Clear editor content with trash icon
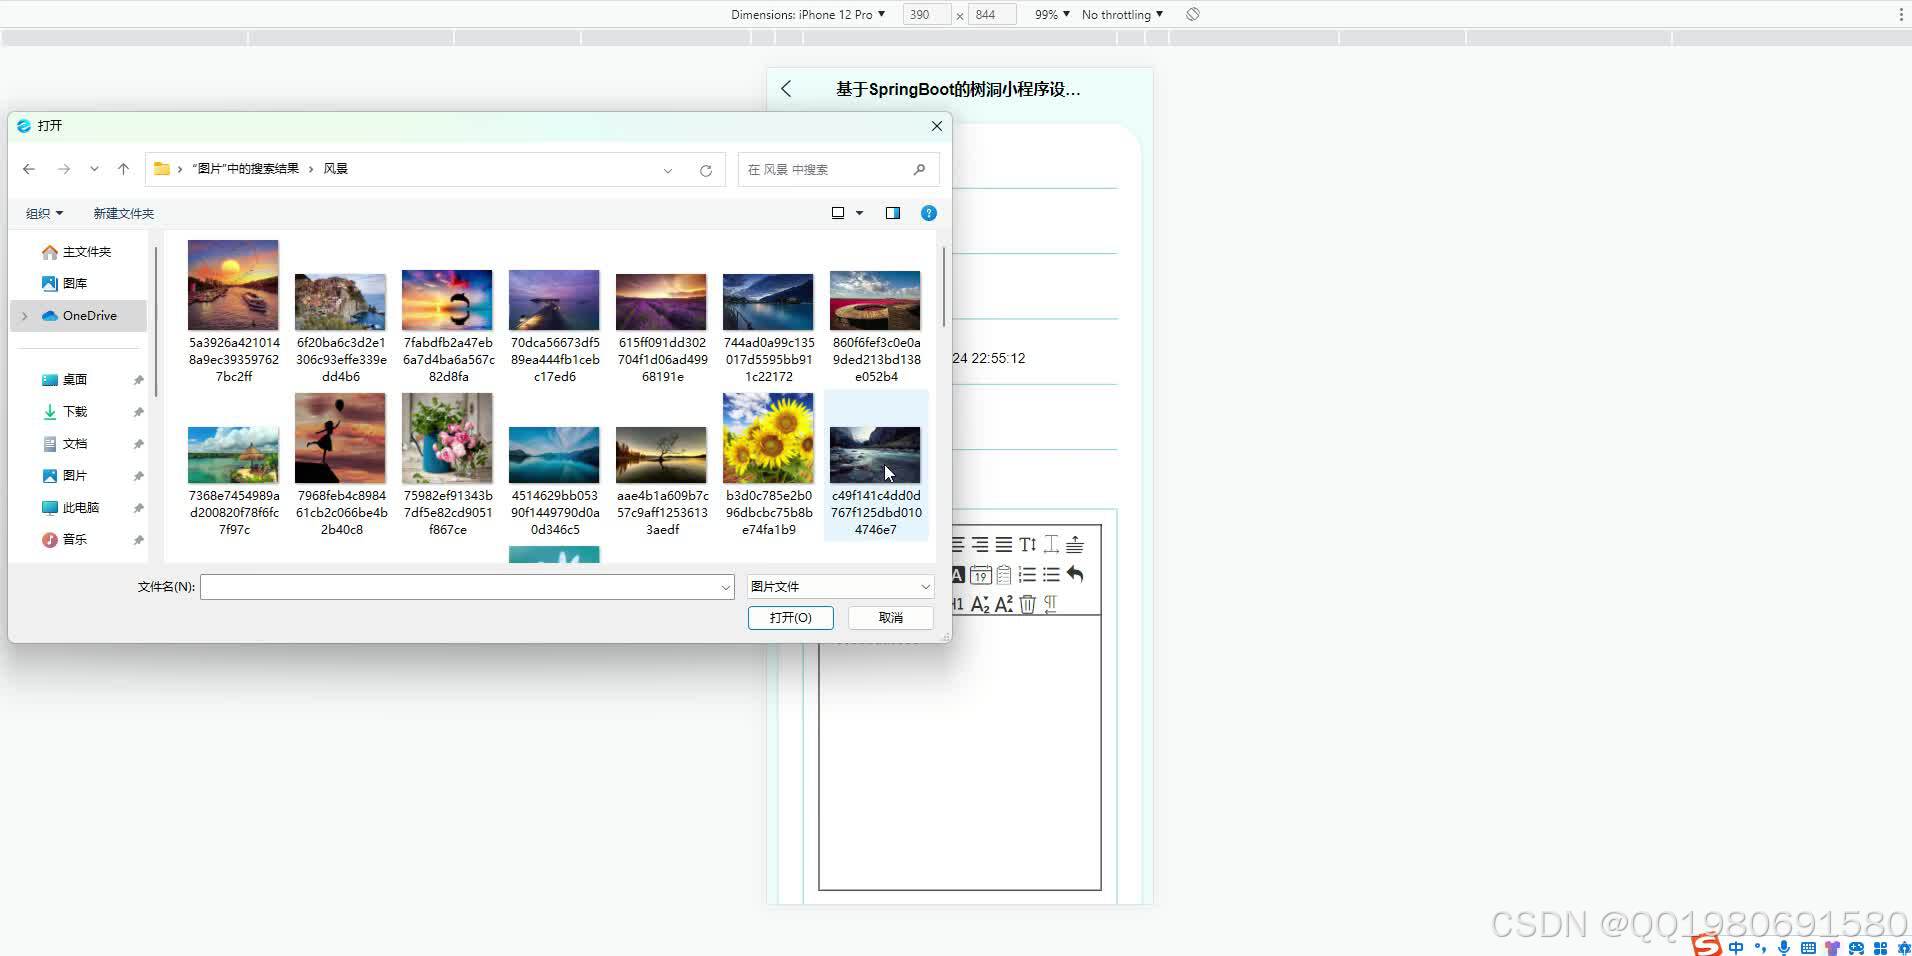Viewport: 1912px width, 956px height. pos(1027,604)
